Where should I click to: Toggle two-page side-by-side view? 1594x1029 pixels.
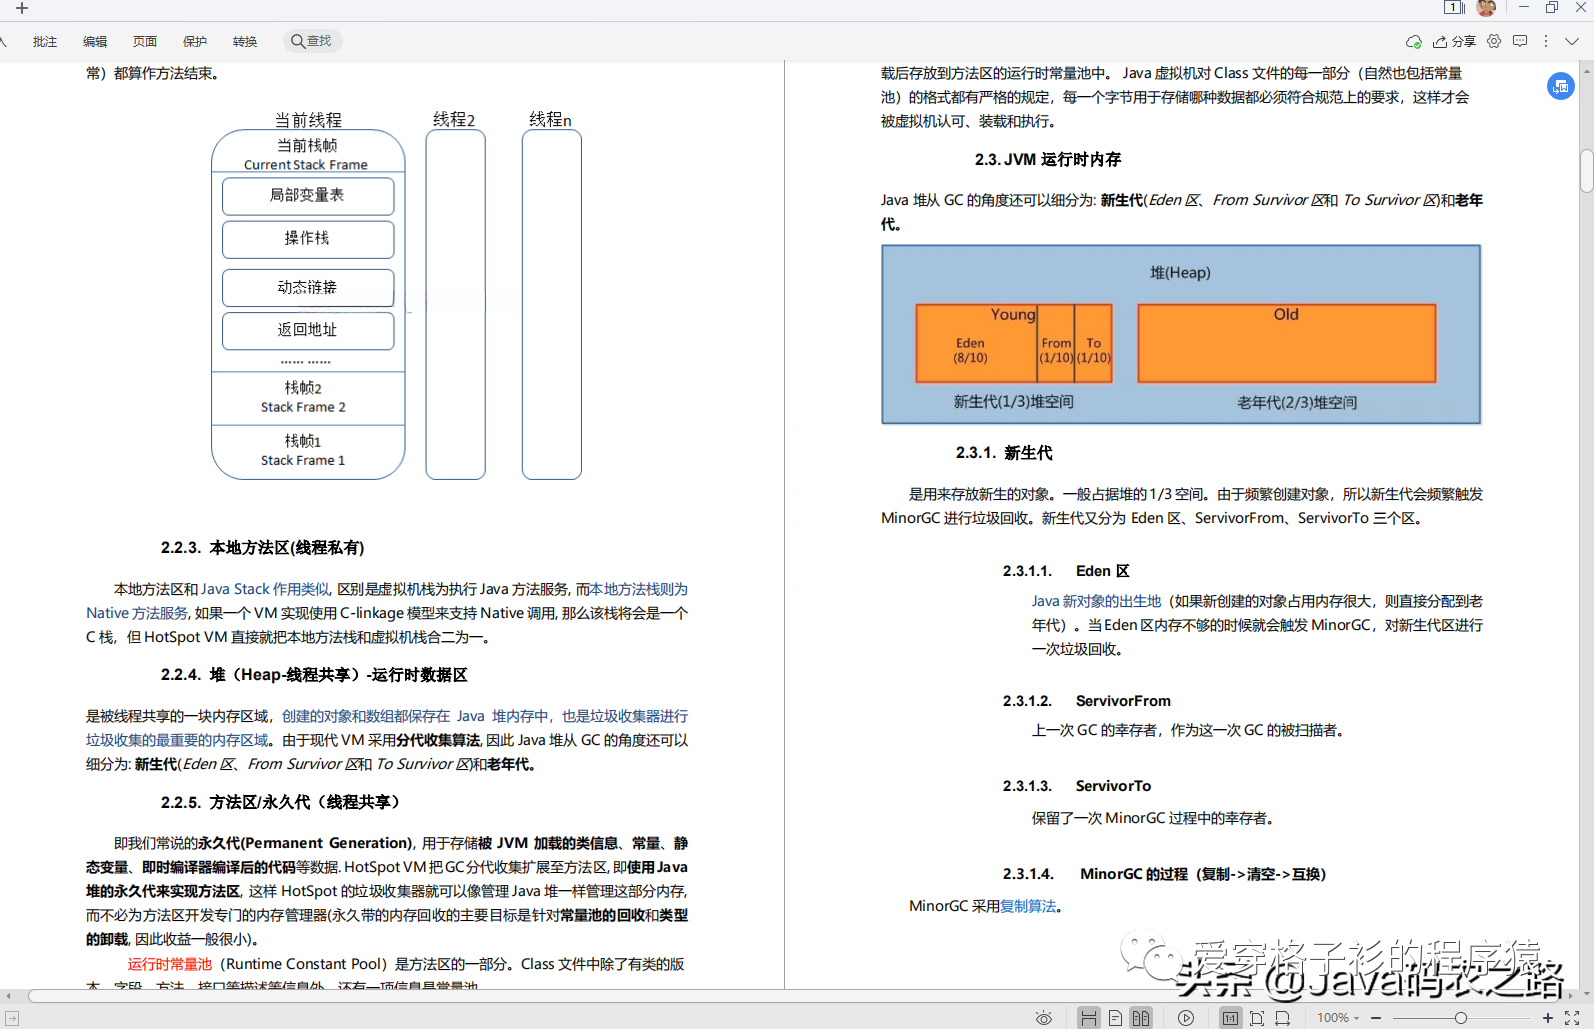coord(1141,1018)
